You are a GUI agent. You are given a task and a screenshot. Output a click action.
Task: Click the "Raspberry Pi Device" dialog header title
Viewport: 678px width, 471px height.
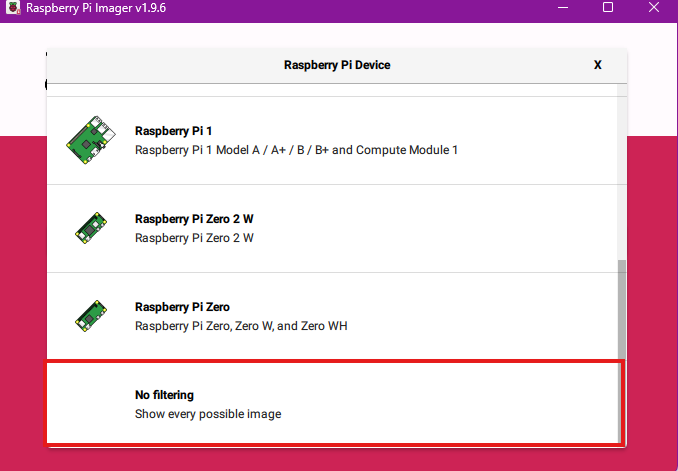(337, 65)
